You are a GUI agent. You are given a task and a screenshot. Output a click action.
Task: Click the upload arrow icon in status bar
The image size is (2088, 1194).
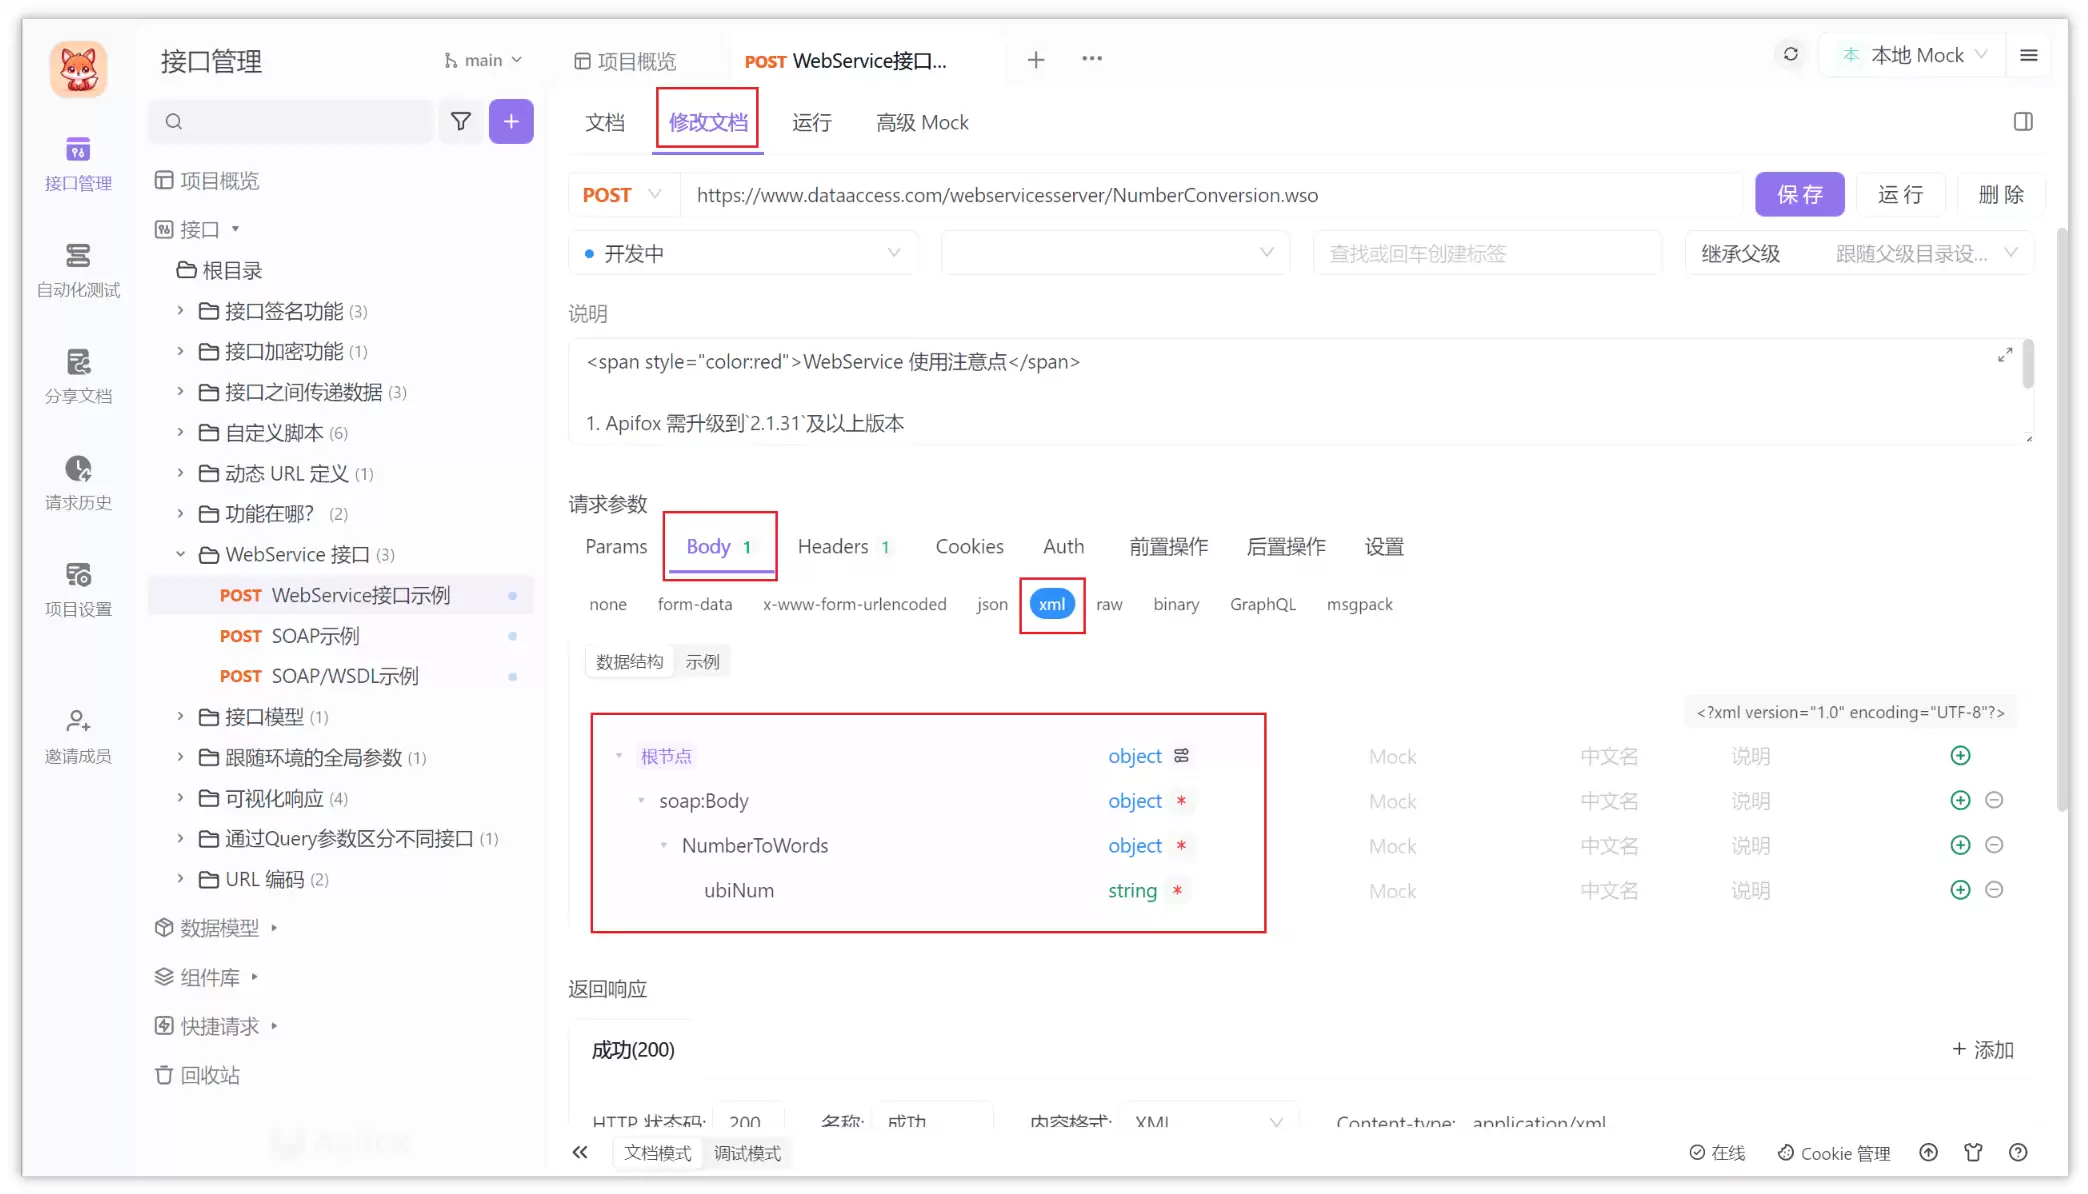[1928, 1153]
